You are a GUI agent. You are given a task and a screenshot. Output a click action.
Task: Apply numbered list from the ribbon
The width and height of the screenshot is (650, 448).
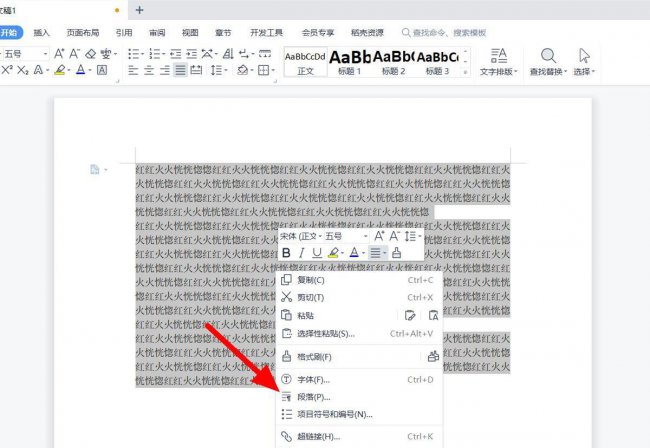[155, 54]
